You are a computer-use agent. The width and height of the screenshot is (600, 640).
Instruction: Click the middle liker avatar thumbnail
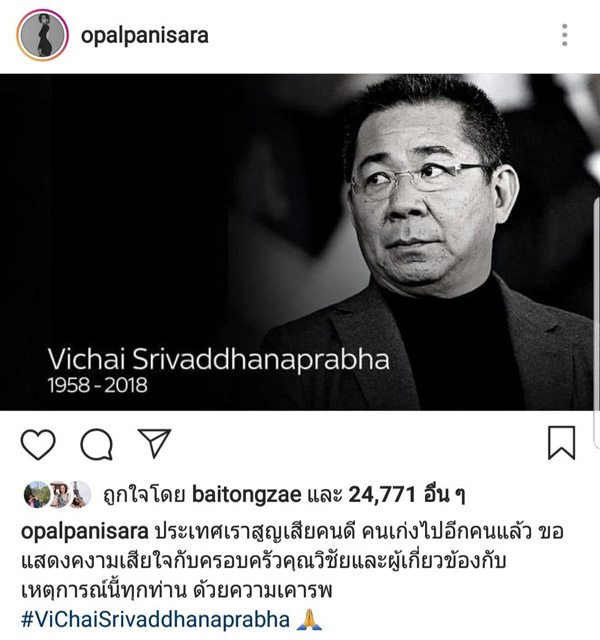[x=58, y=494]
